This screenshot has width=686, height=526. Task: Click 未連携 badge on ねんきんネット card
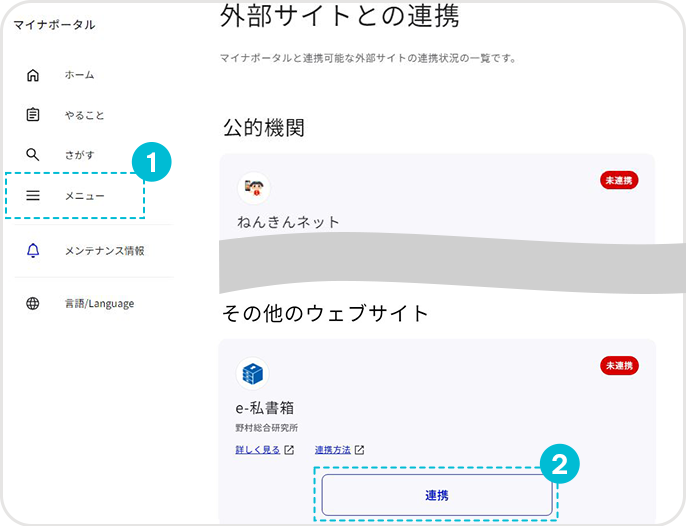(619, 180)
